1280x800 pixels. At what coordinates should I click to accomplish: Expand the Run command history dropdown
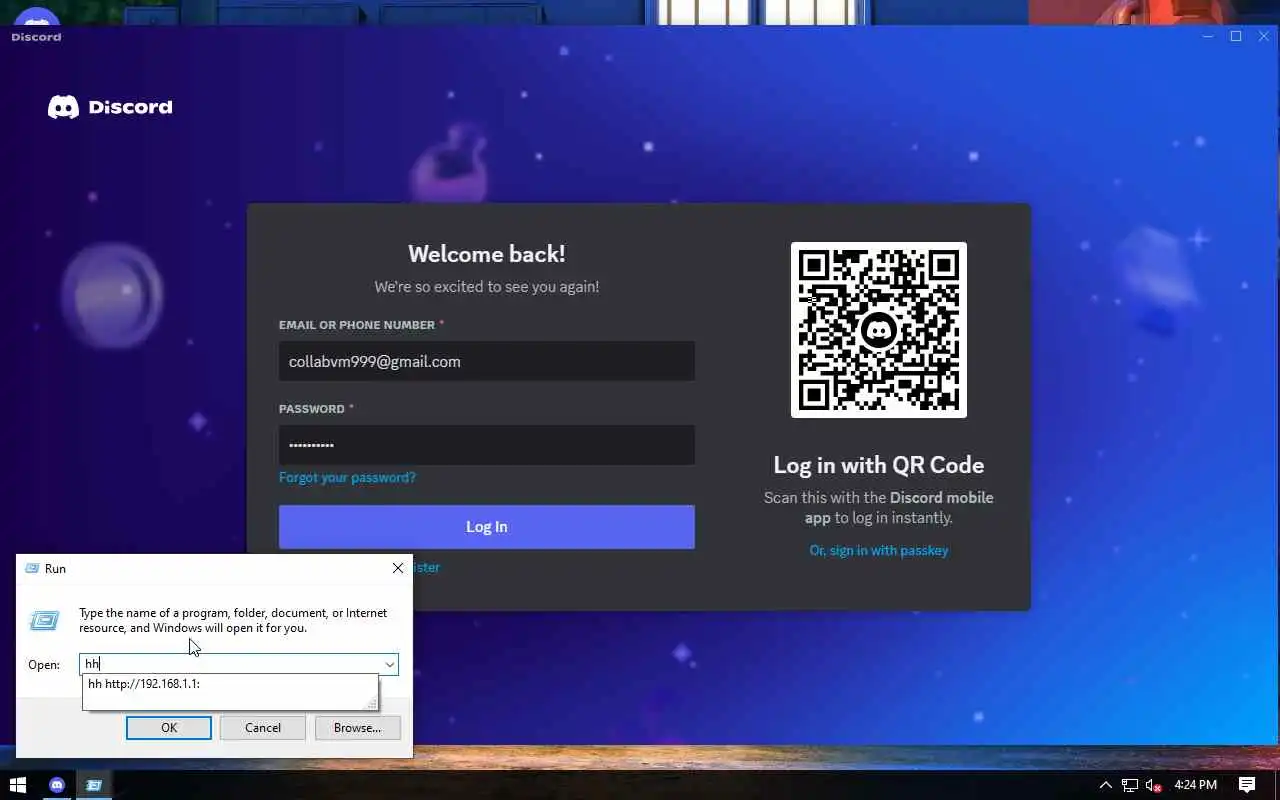(x=390, y=664)
